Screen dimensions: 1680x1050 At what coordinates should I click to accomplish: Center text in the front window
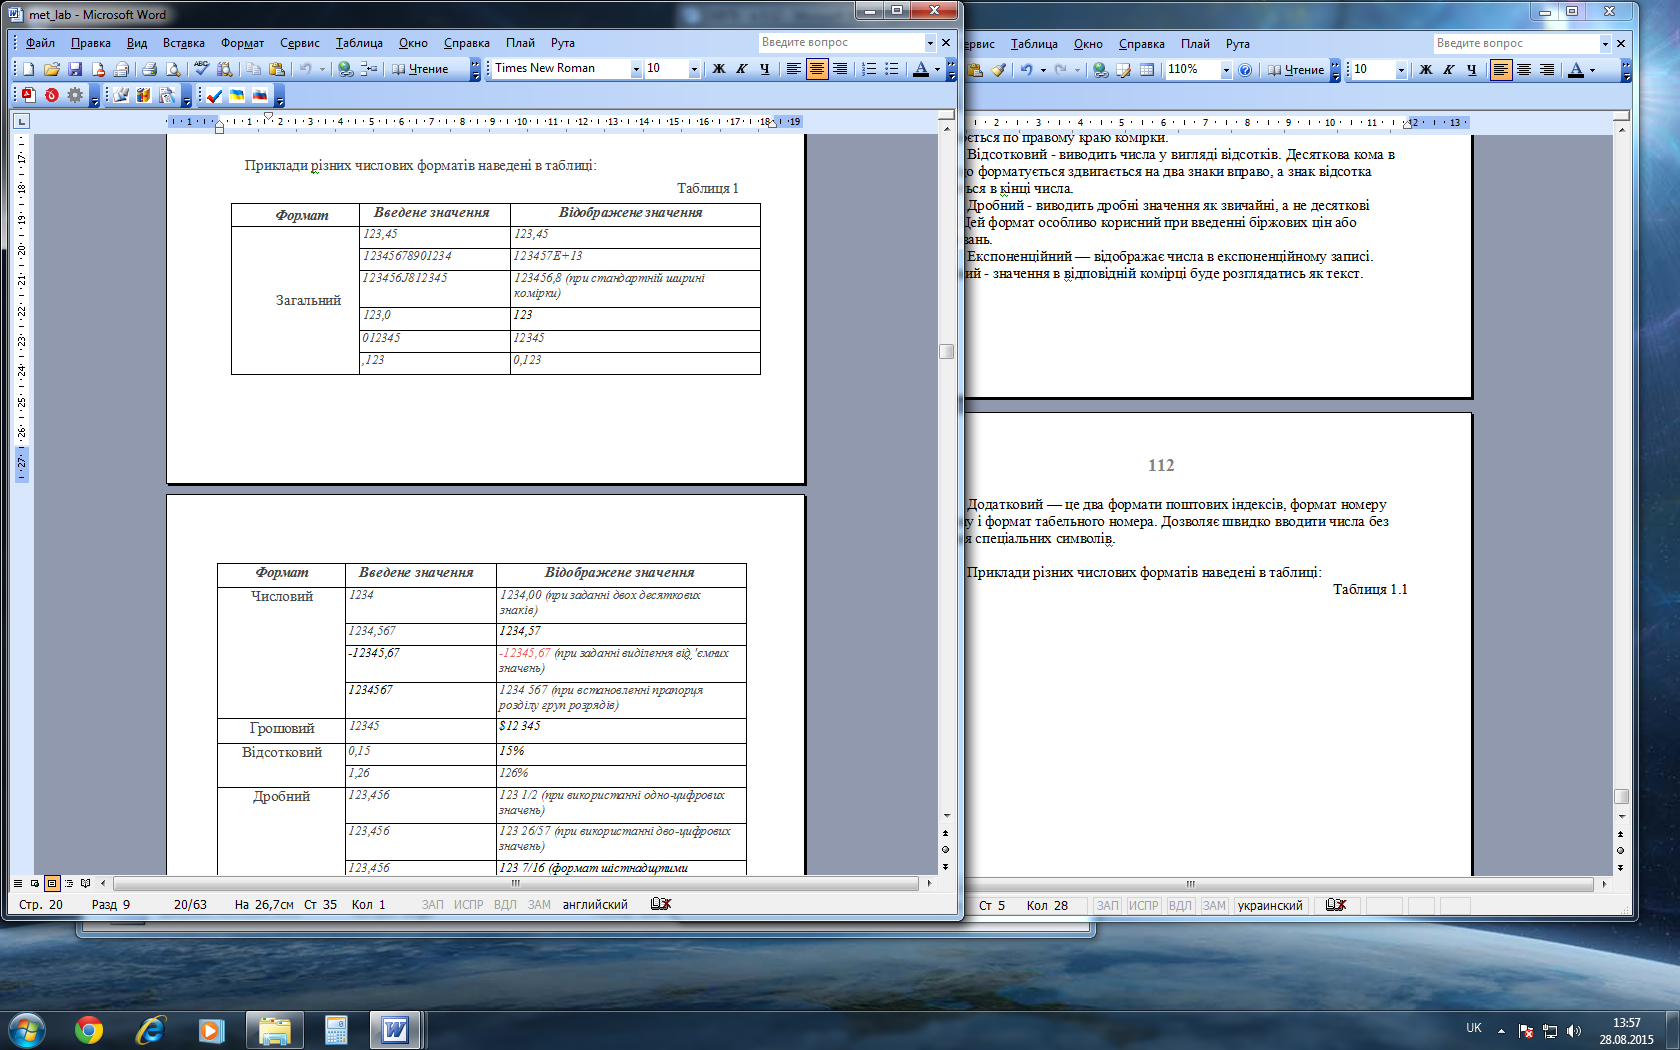coord(817,69)
